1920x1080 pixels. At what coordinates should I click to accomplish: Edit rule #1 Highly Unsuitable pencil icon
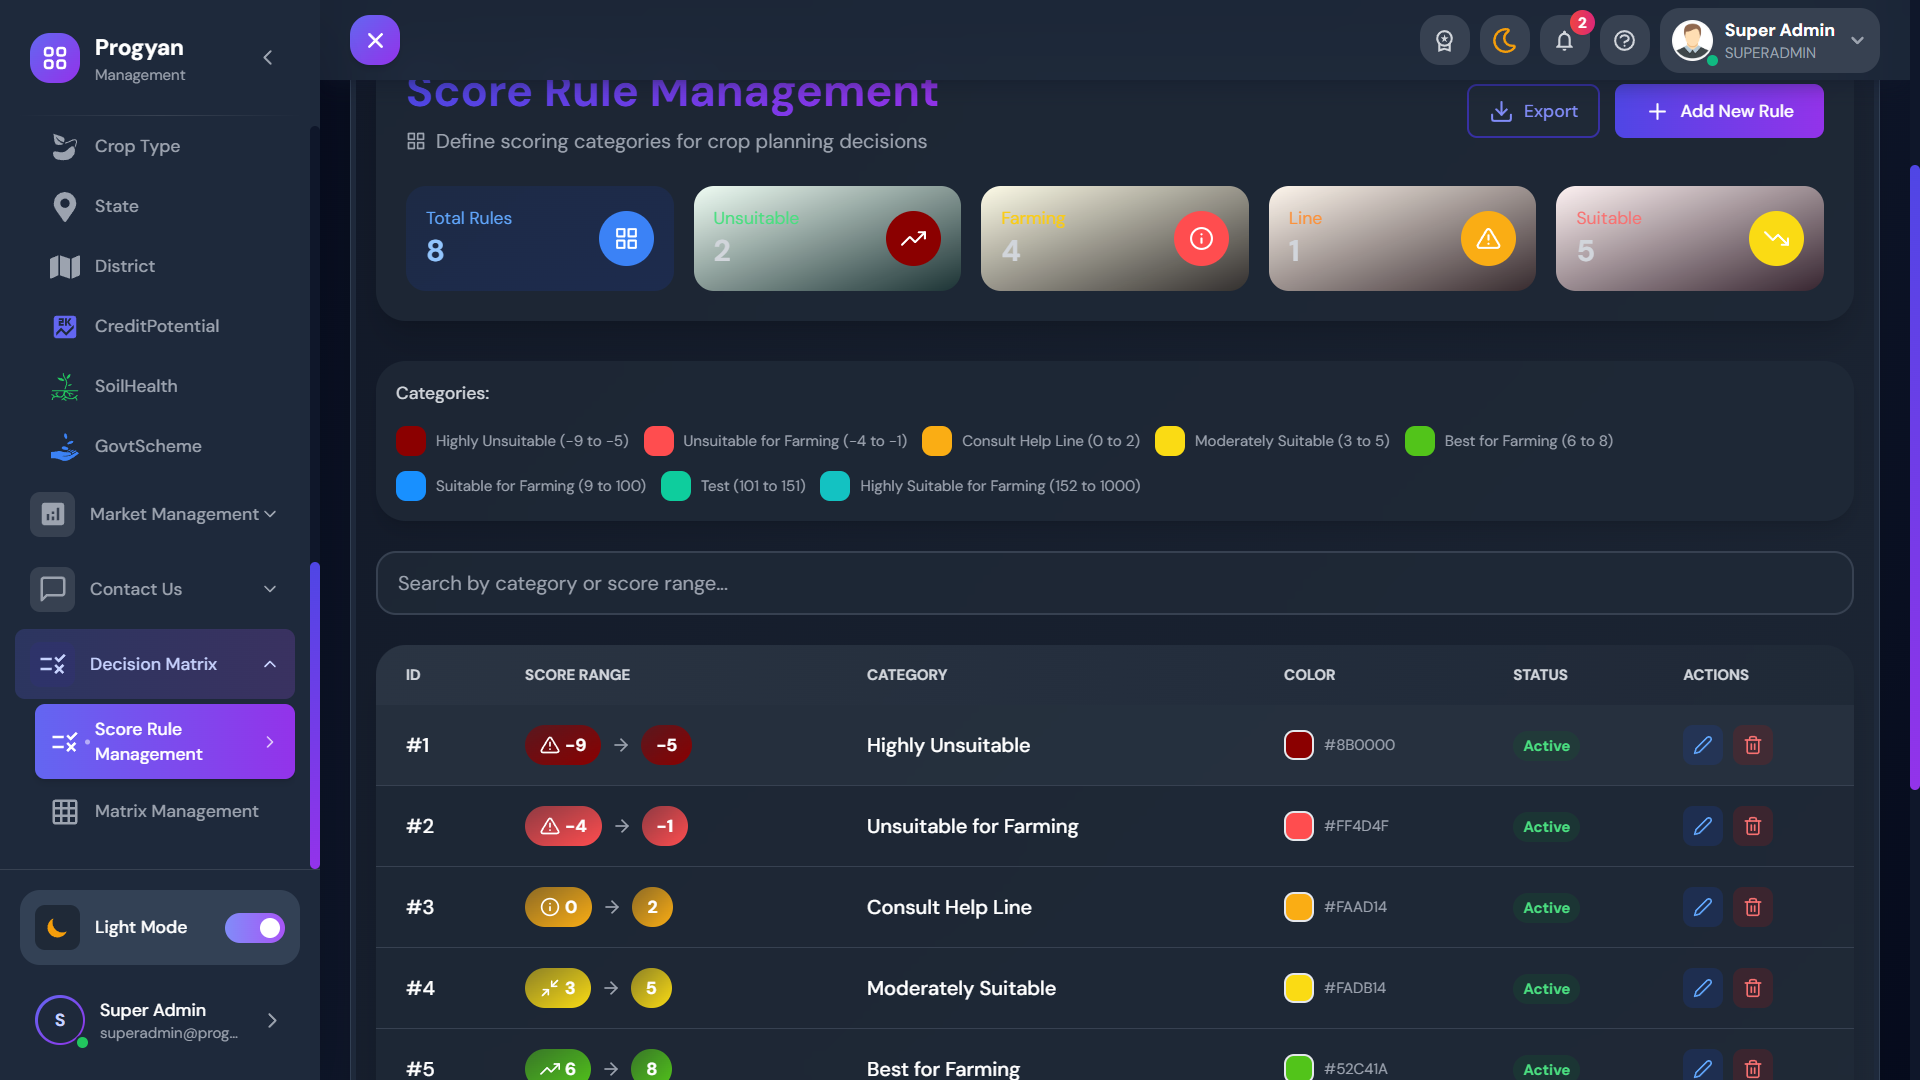(x=1702, y=745)
